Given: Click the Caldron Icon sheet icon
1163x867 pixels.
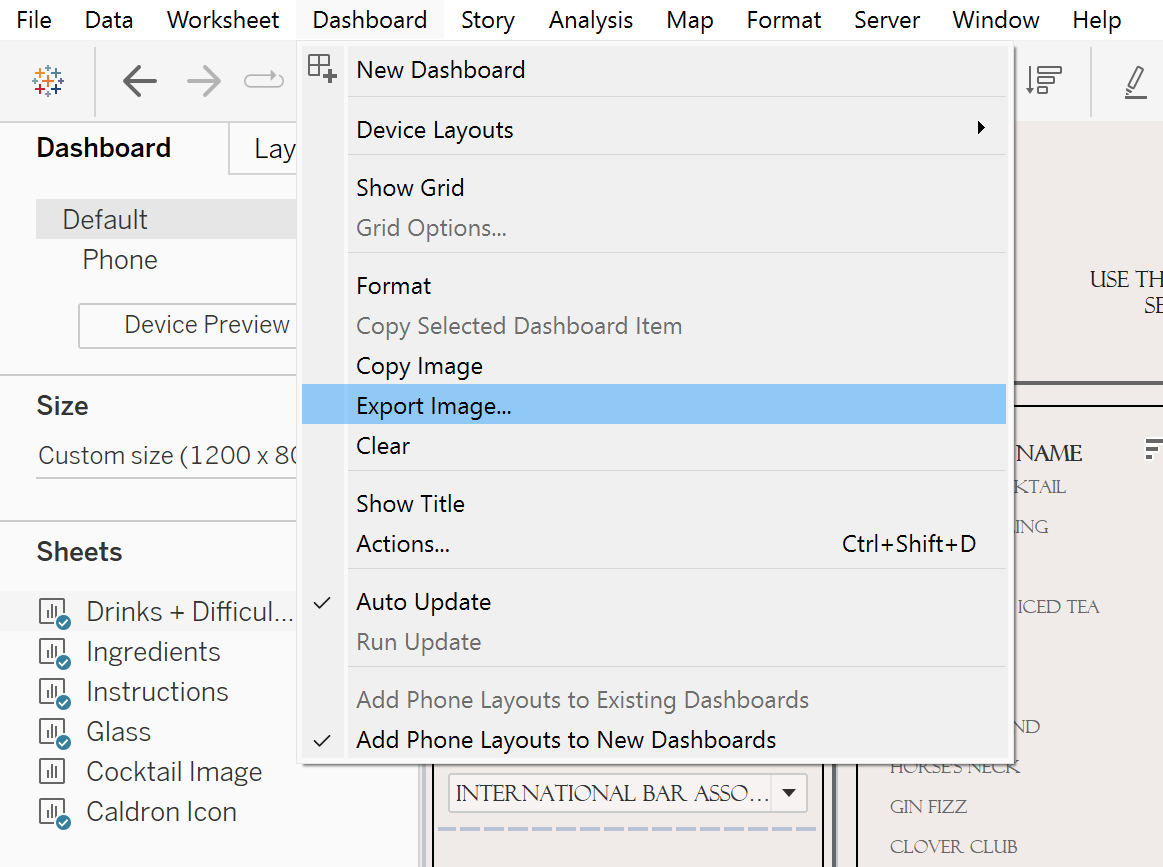Looking at the screenshot, I should tap(52, 812).
